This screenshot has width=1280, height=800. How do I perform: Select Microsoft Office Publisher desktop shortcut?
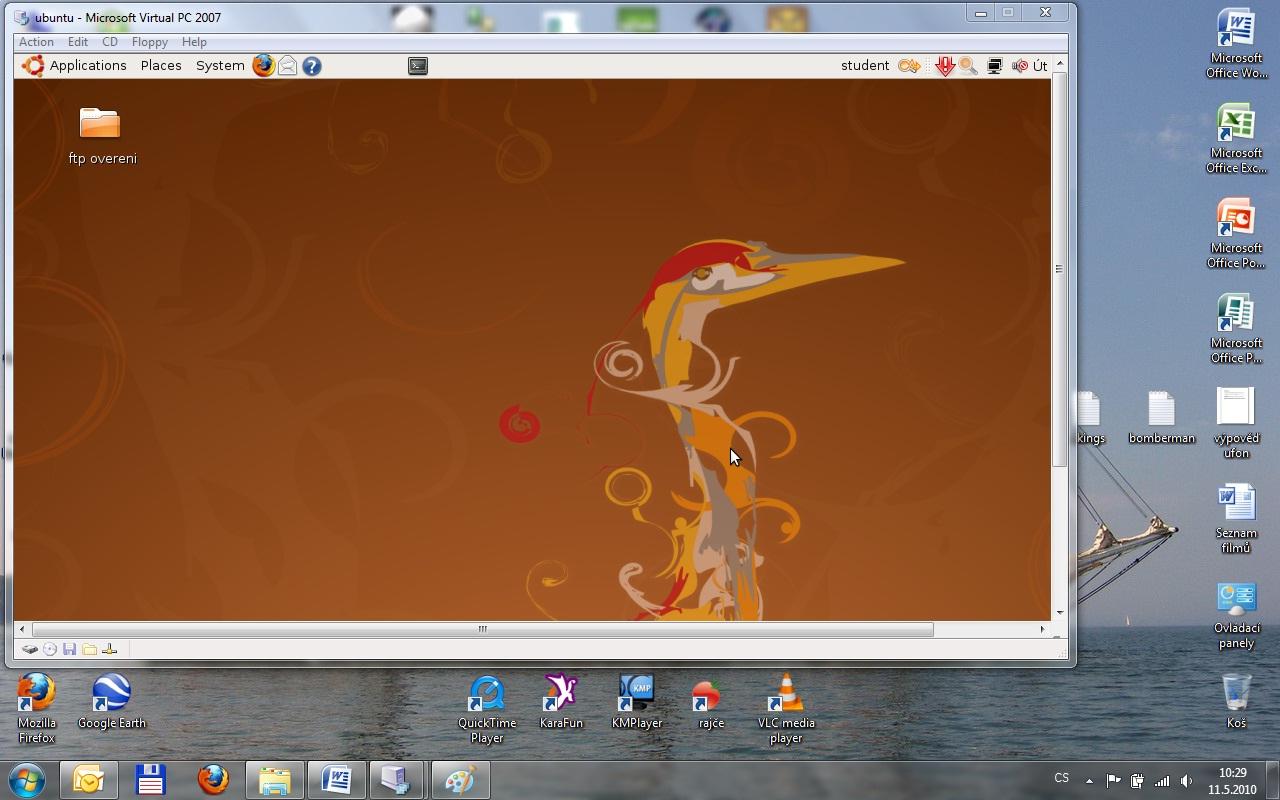(1236, 329)
